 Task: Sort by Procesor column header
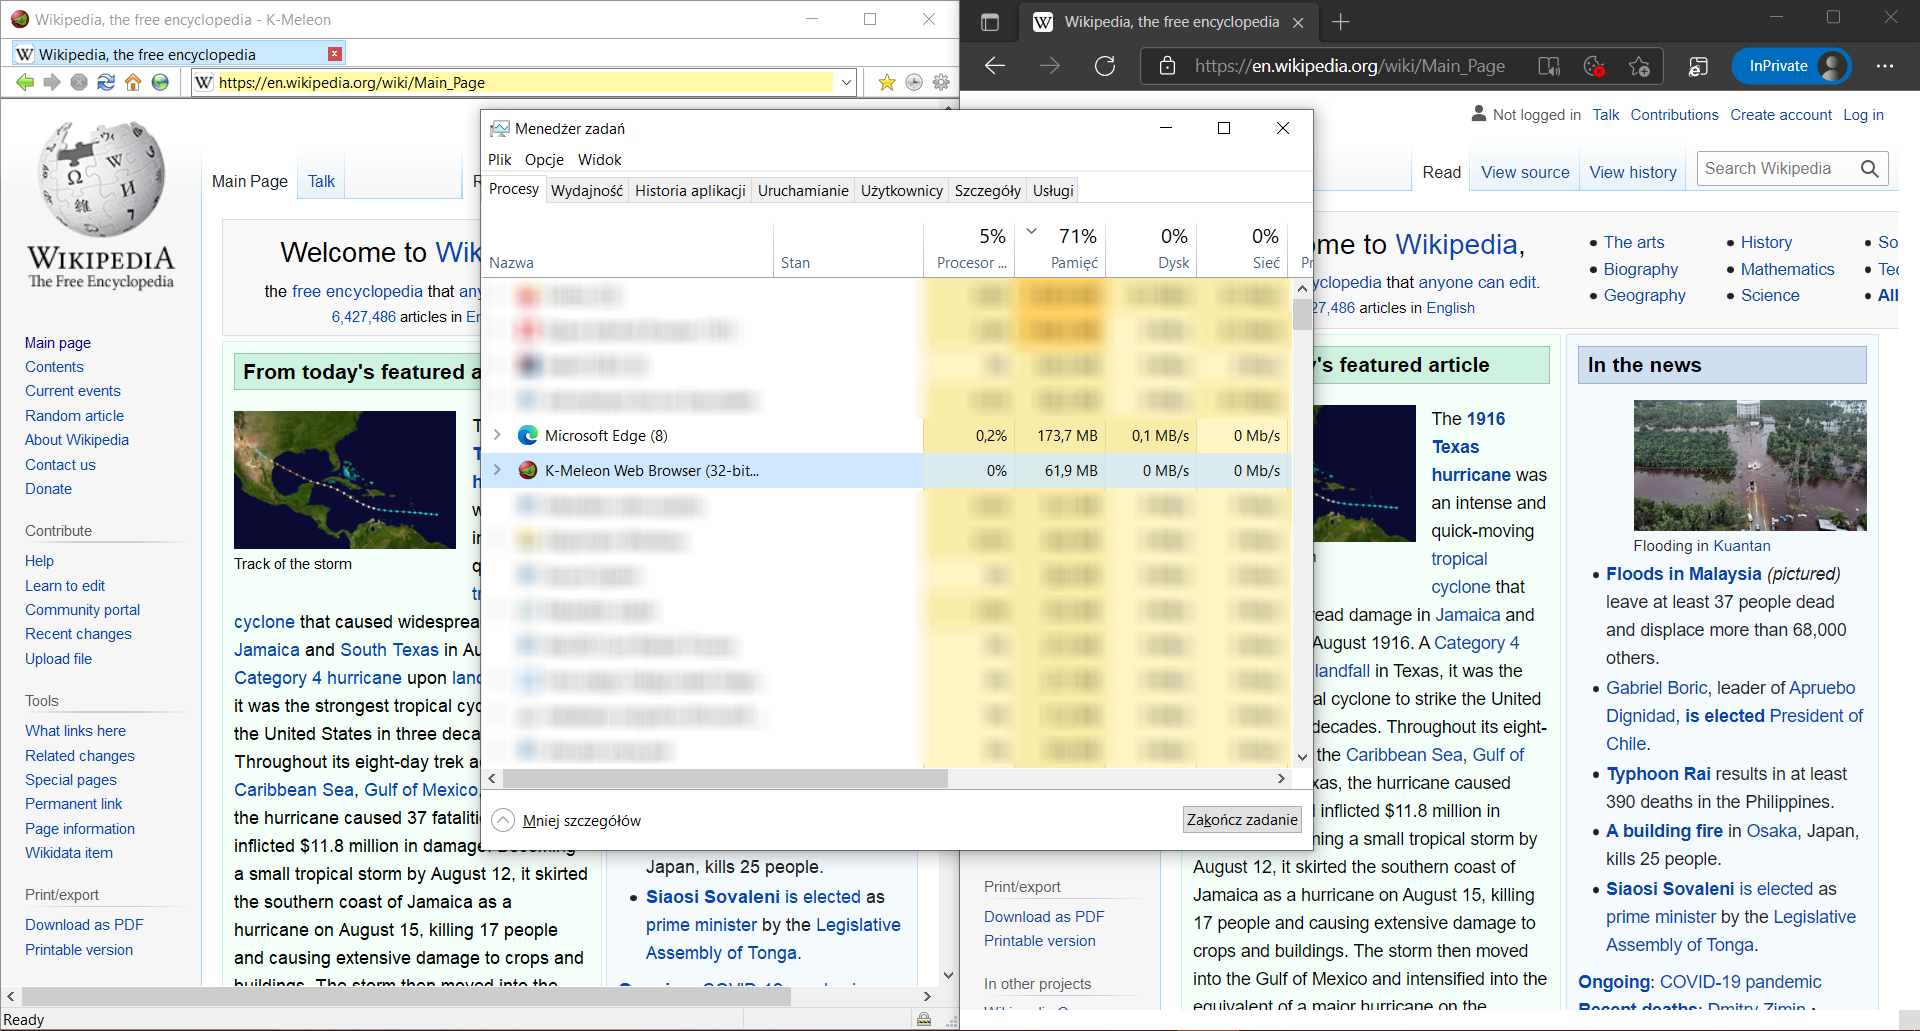969,250
